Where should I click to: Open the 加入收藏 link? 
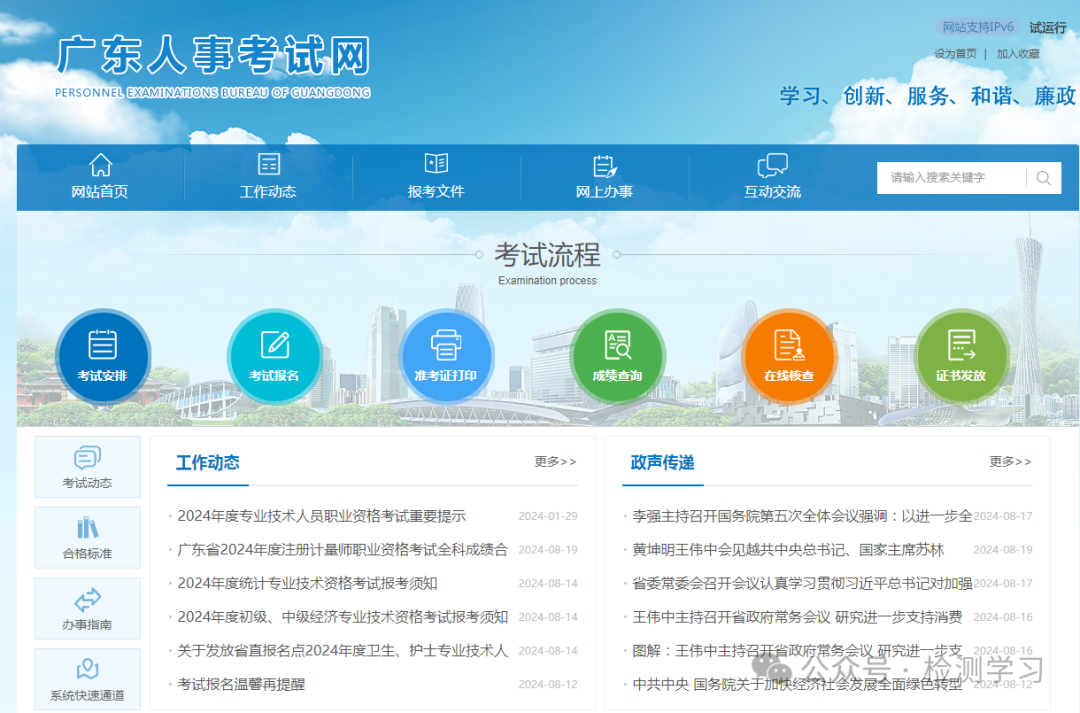coord(1018,52)
